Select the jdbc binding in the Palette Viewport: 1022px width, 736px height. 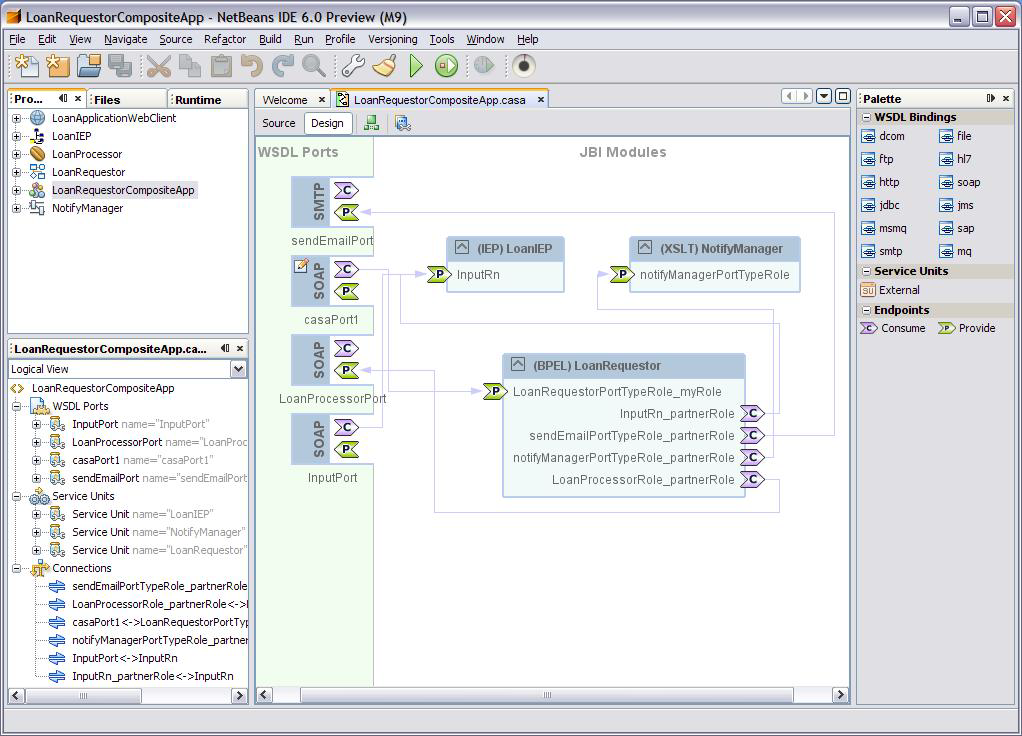[881, 205]
